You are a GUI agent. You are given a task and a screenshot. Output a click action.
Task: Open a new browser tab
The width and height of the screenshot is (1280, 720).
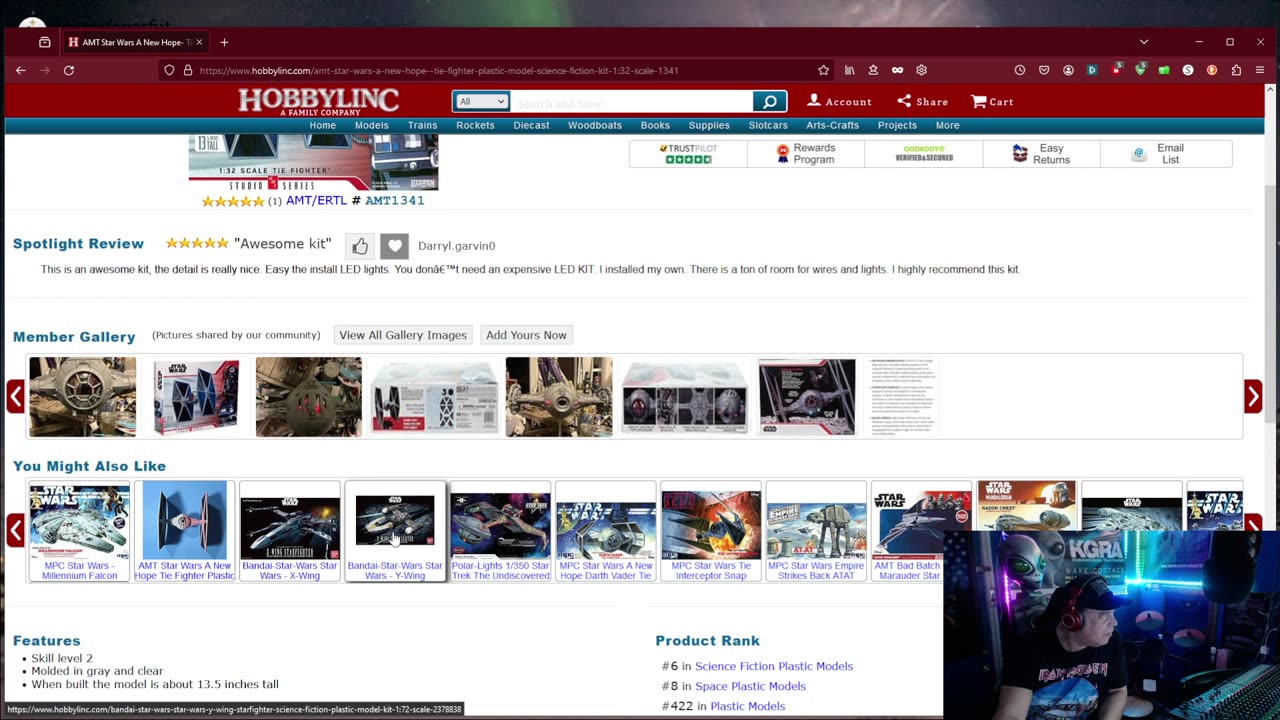tap(224, 42)
